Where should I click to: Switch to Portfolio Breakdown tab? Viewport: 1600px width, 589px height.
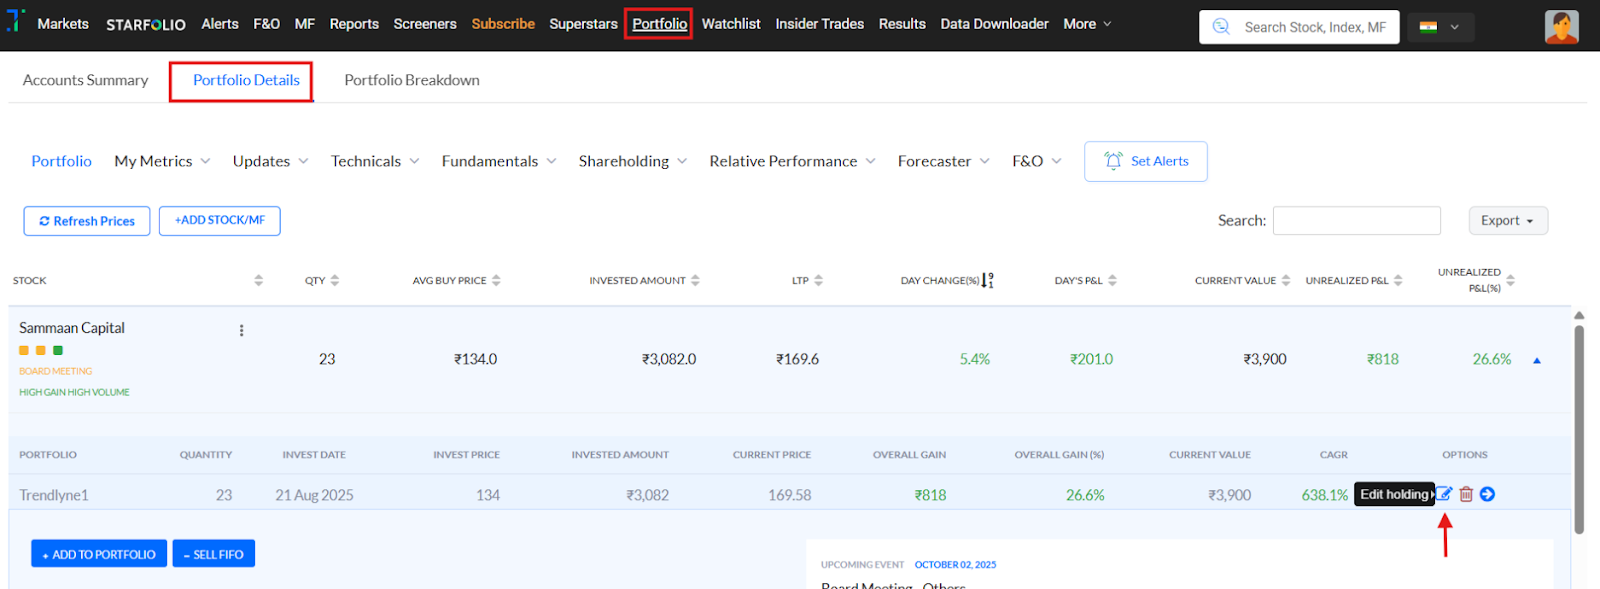click(412, 80)
